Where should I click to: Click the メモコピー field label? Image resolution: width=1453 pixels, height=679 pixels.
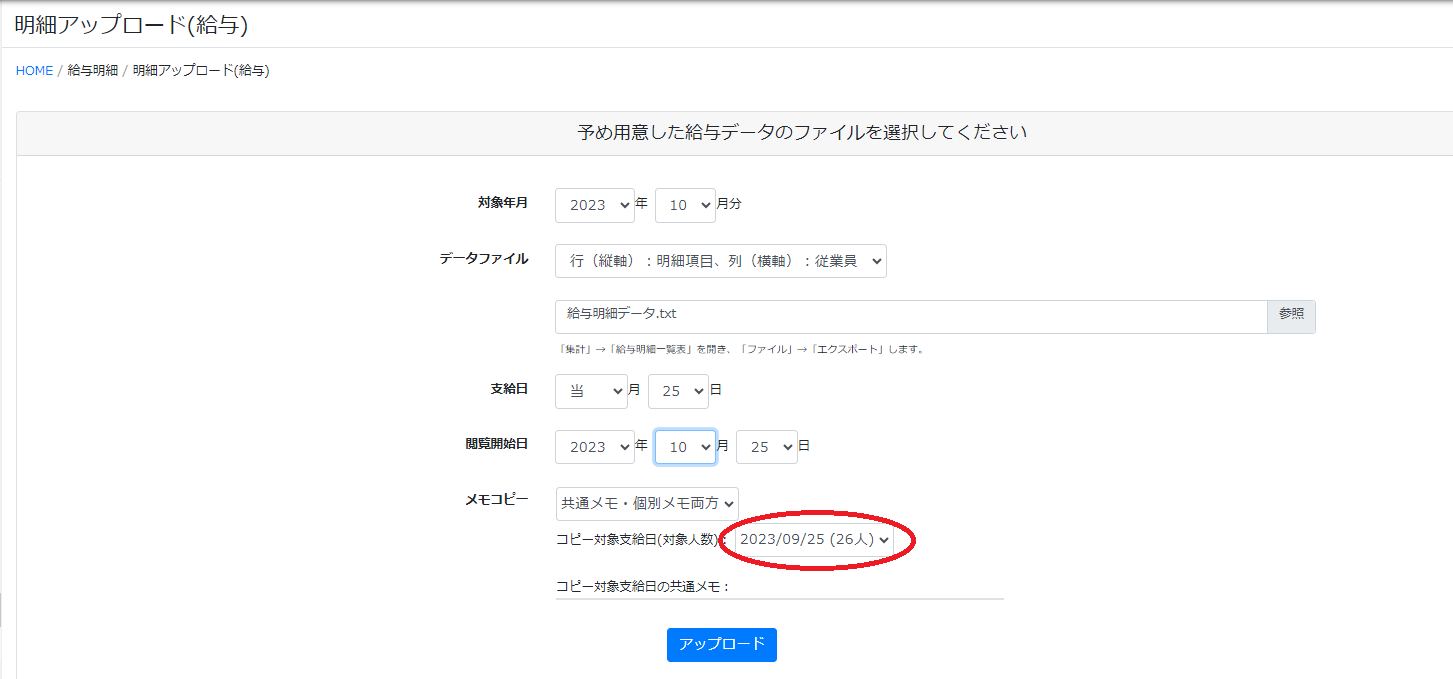coord(497,499)
